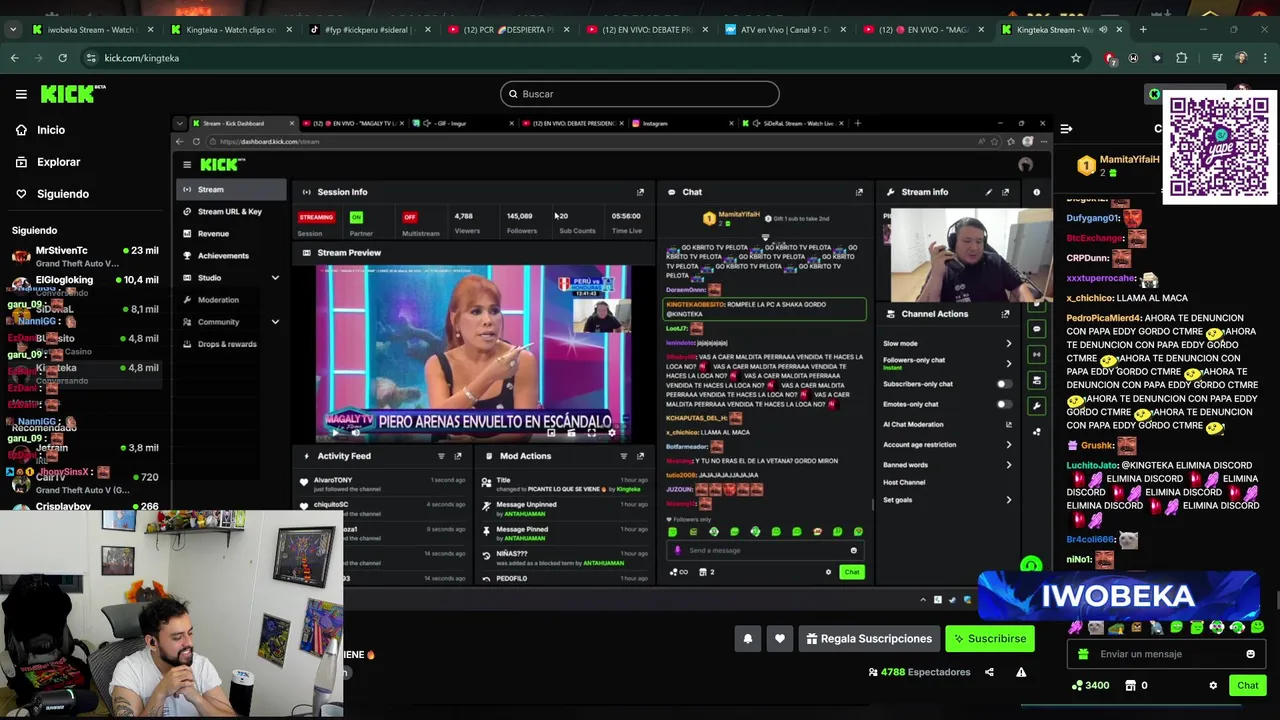This screenshot has width=1280, height=720.
Task: Bookmark this page with the star icon
Action: pyautogui.click(x=1076, y=58)
